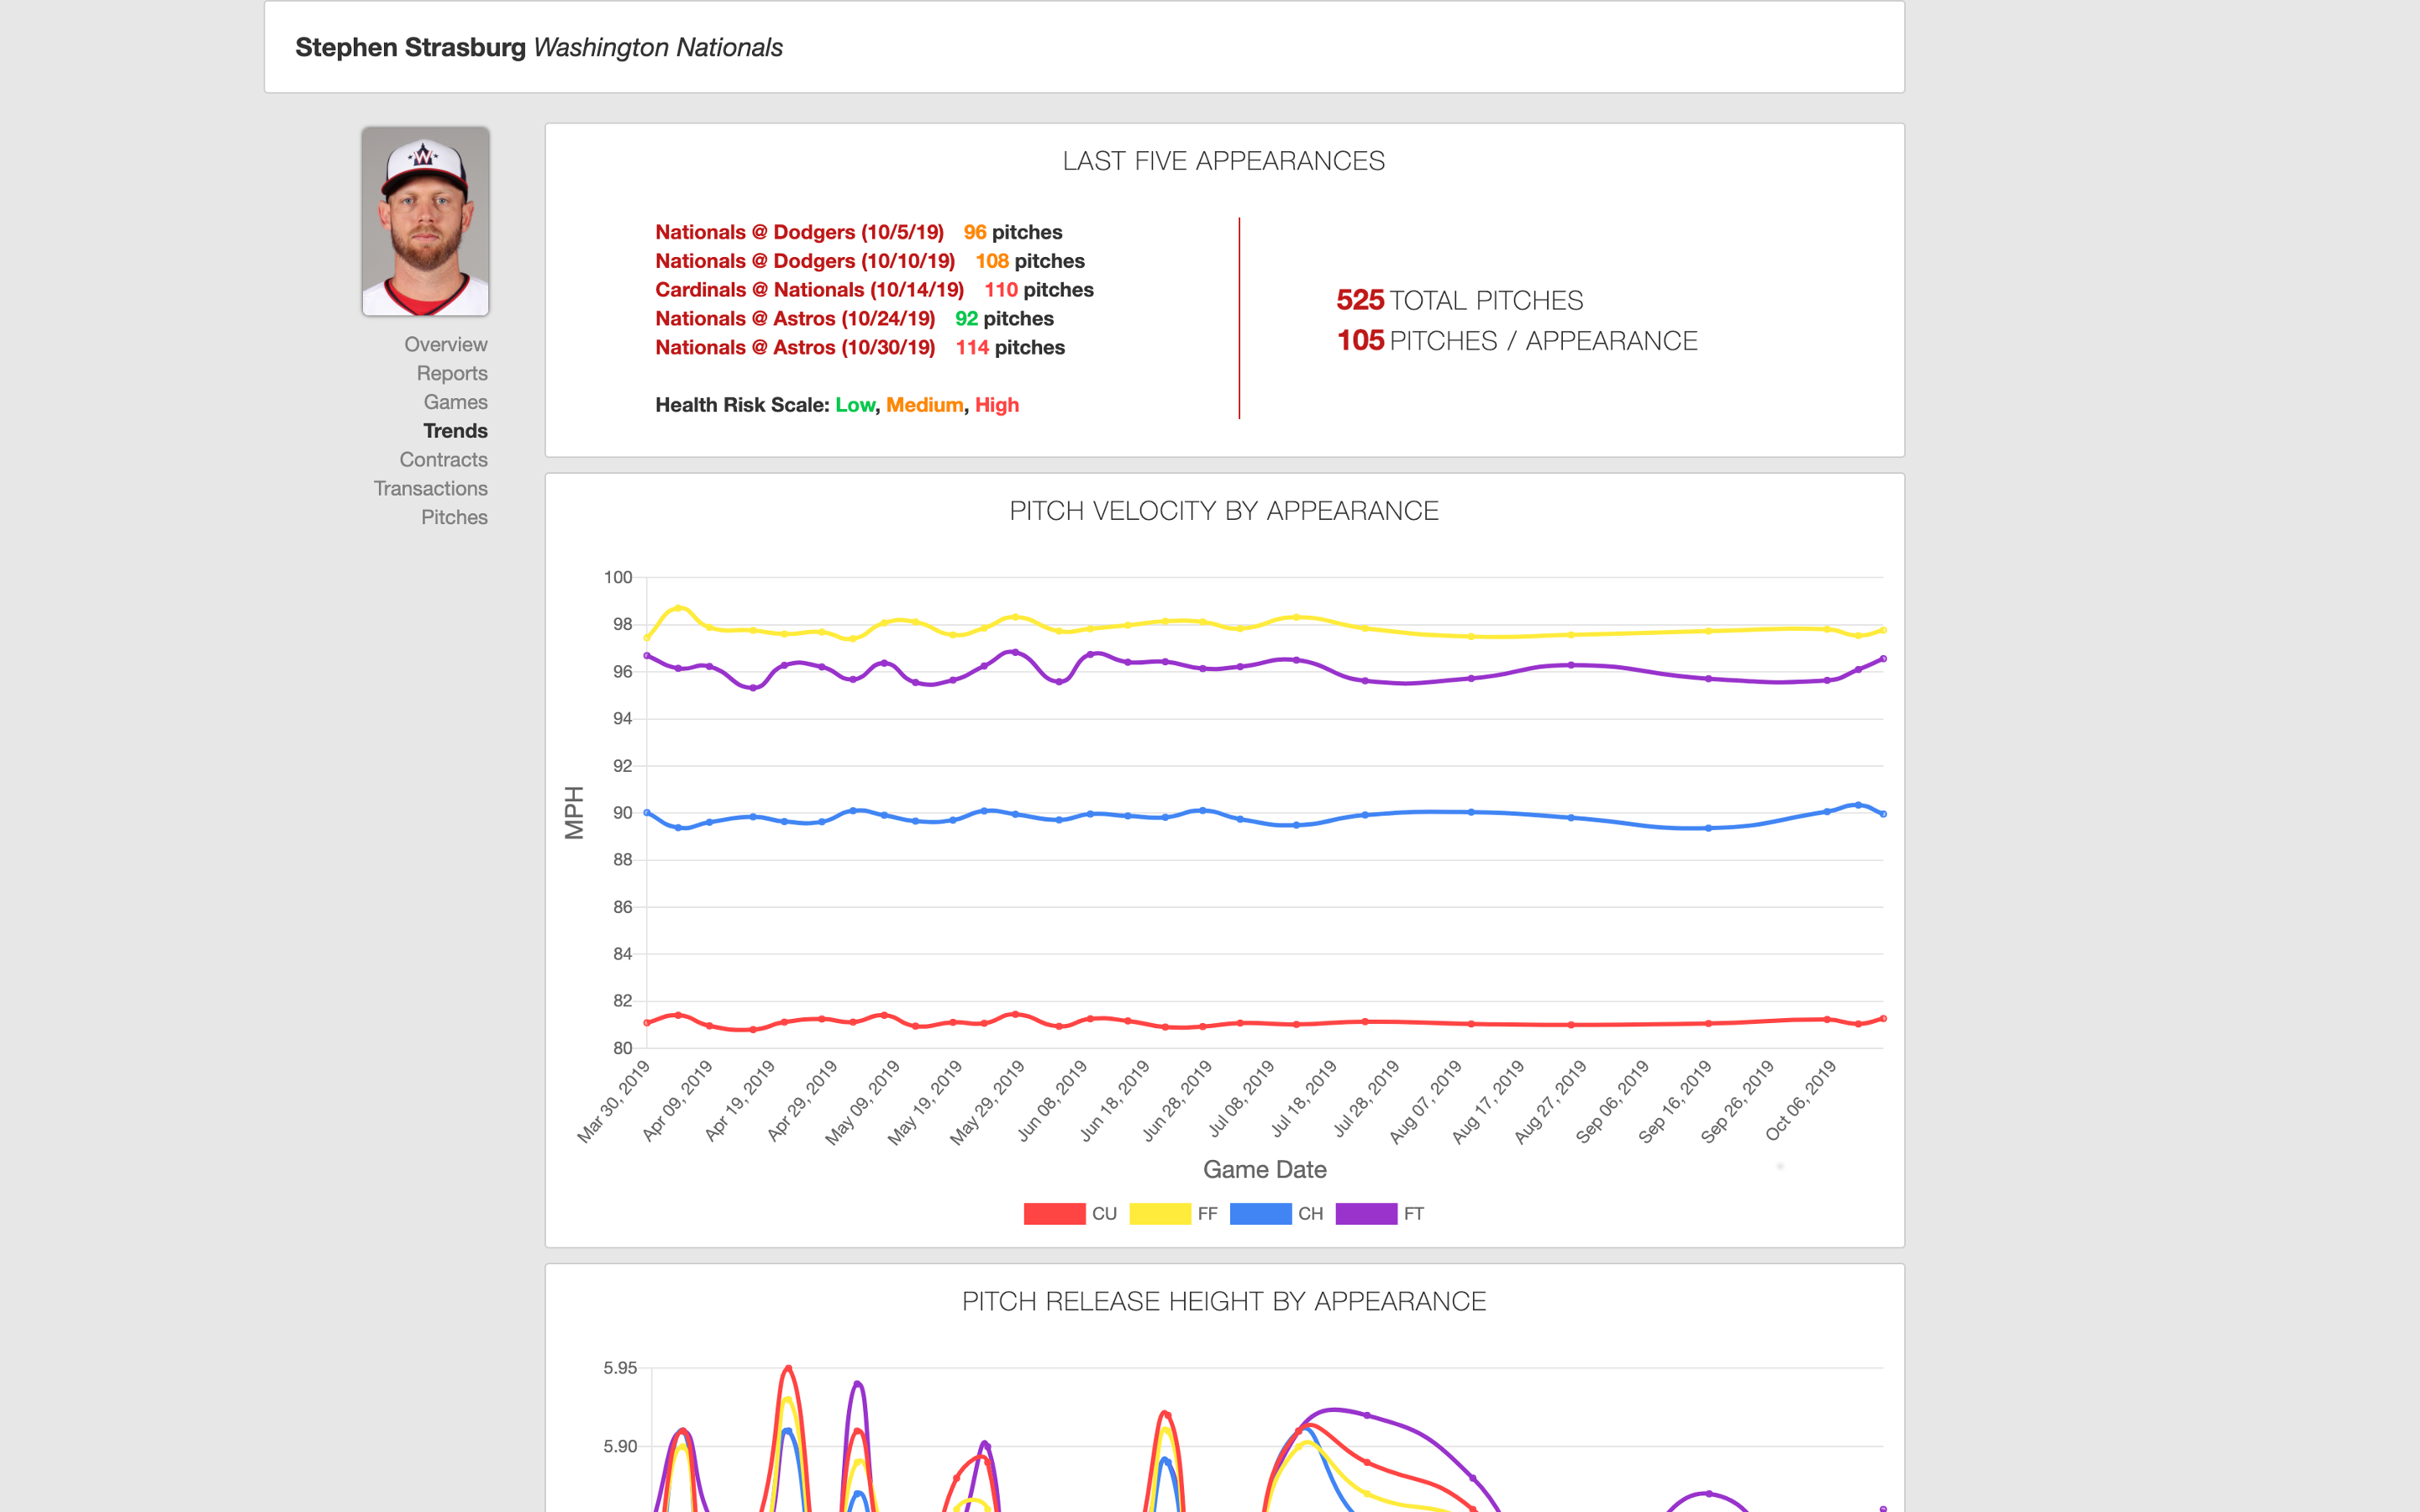Image resolution: width=2420 pixels, height=1512 pixels.
Task: Click the '105' pitches per appearance value
Action: 1360,341
